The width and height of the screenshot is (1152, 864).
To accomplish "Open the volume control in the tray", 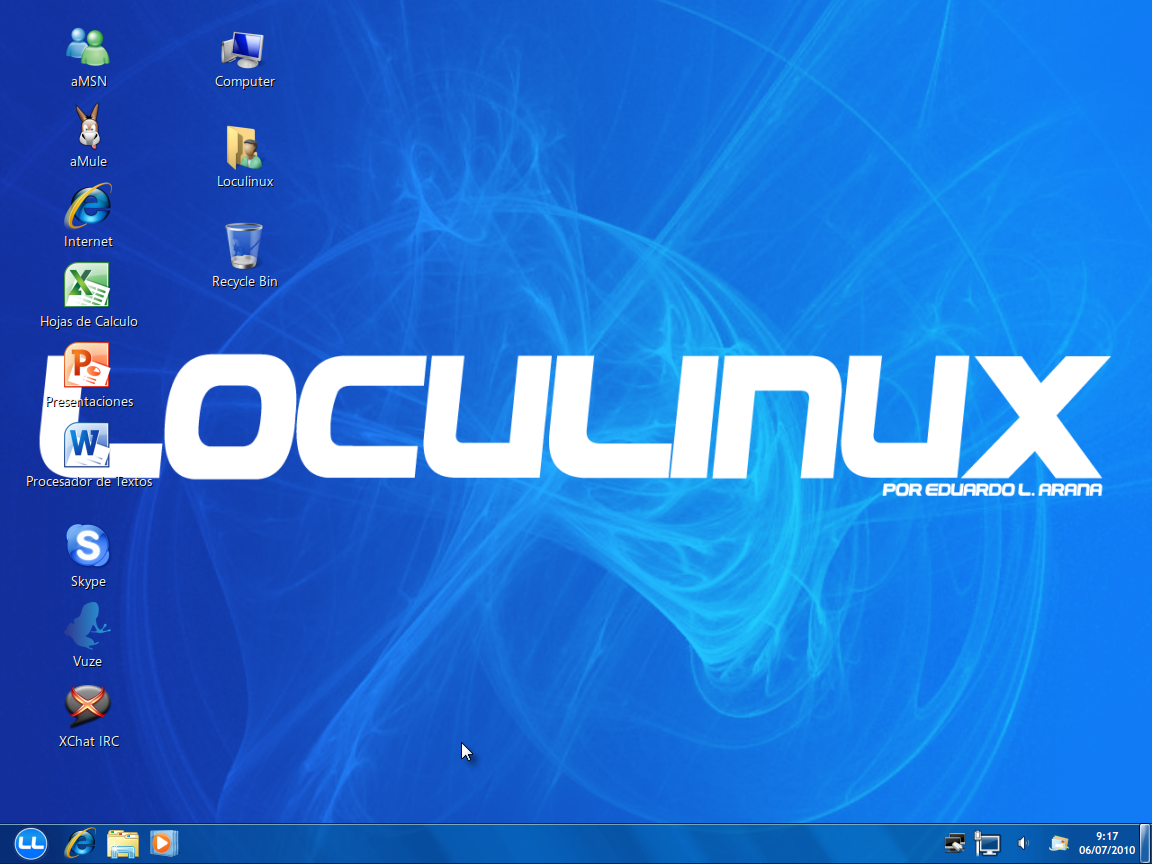I will coord(1023,844).
